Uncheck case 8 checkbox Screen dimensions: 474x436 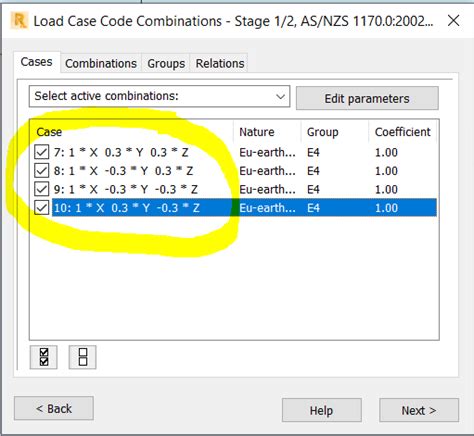42,171
